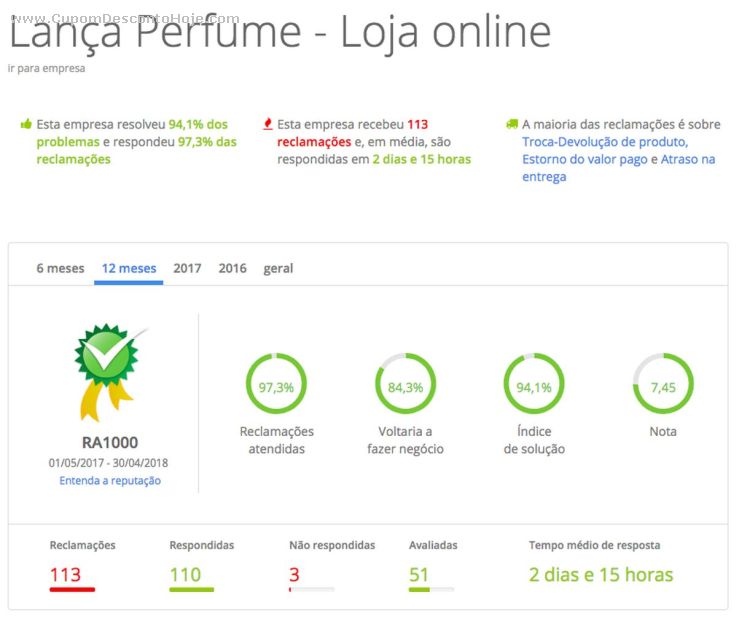Screen dimensions: 737x617
Task: Select the 12 meses tab
Action: (x=129, y=268)
